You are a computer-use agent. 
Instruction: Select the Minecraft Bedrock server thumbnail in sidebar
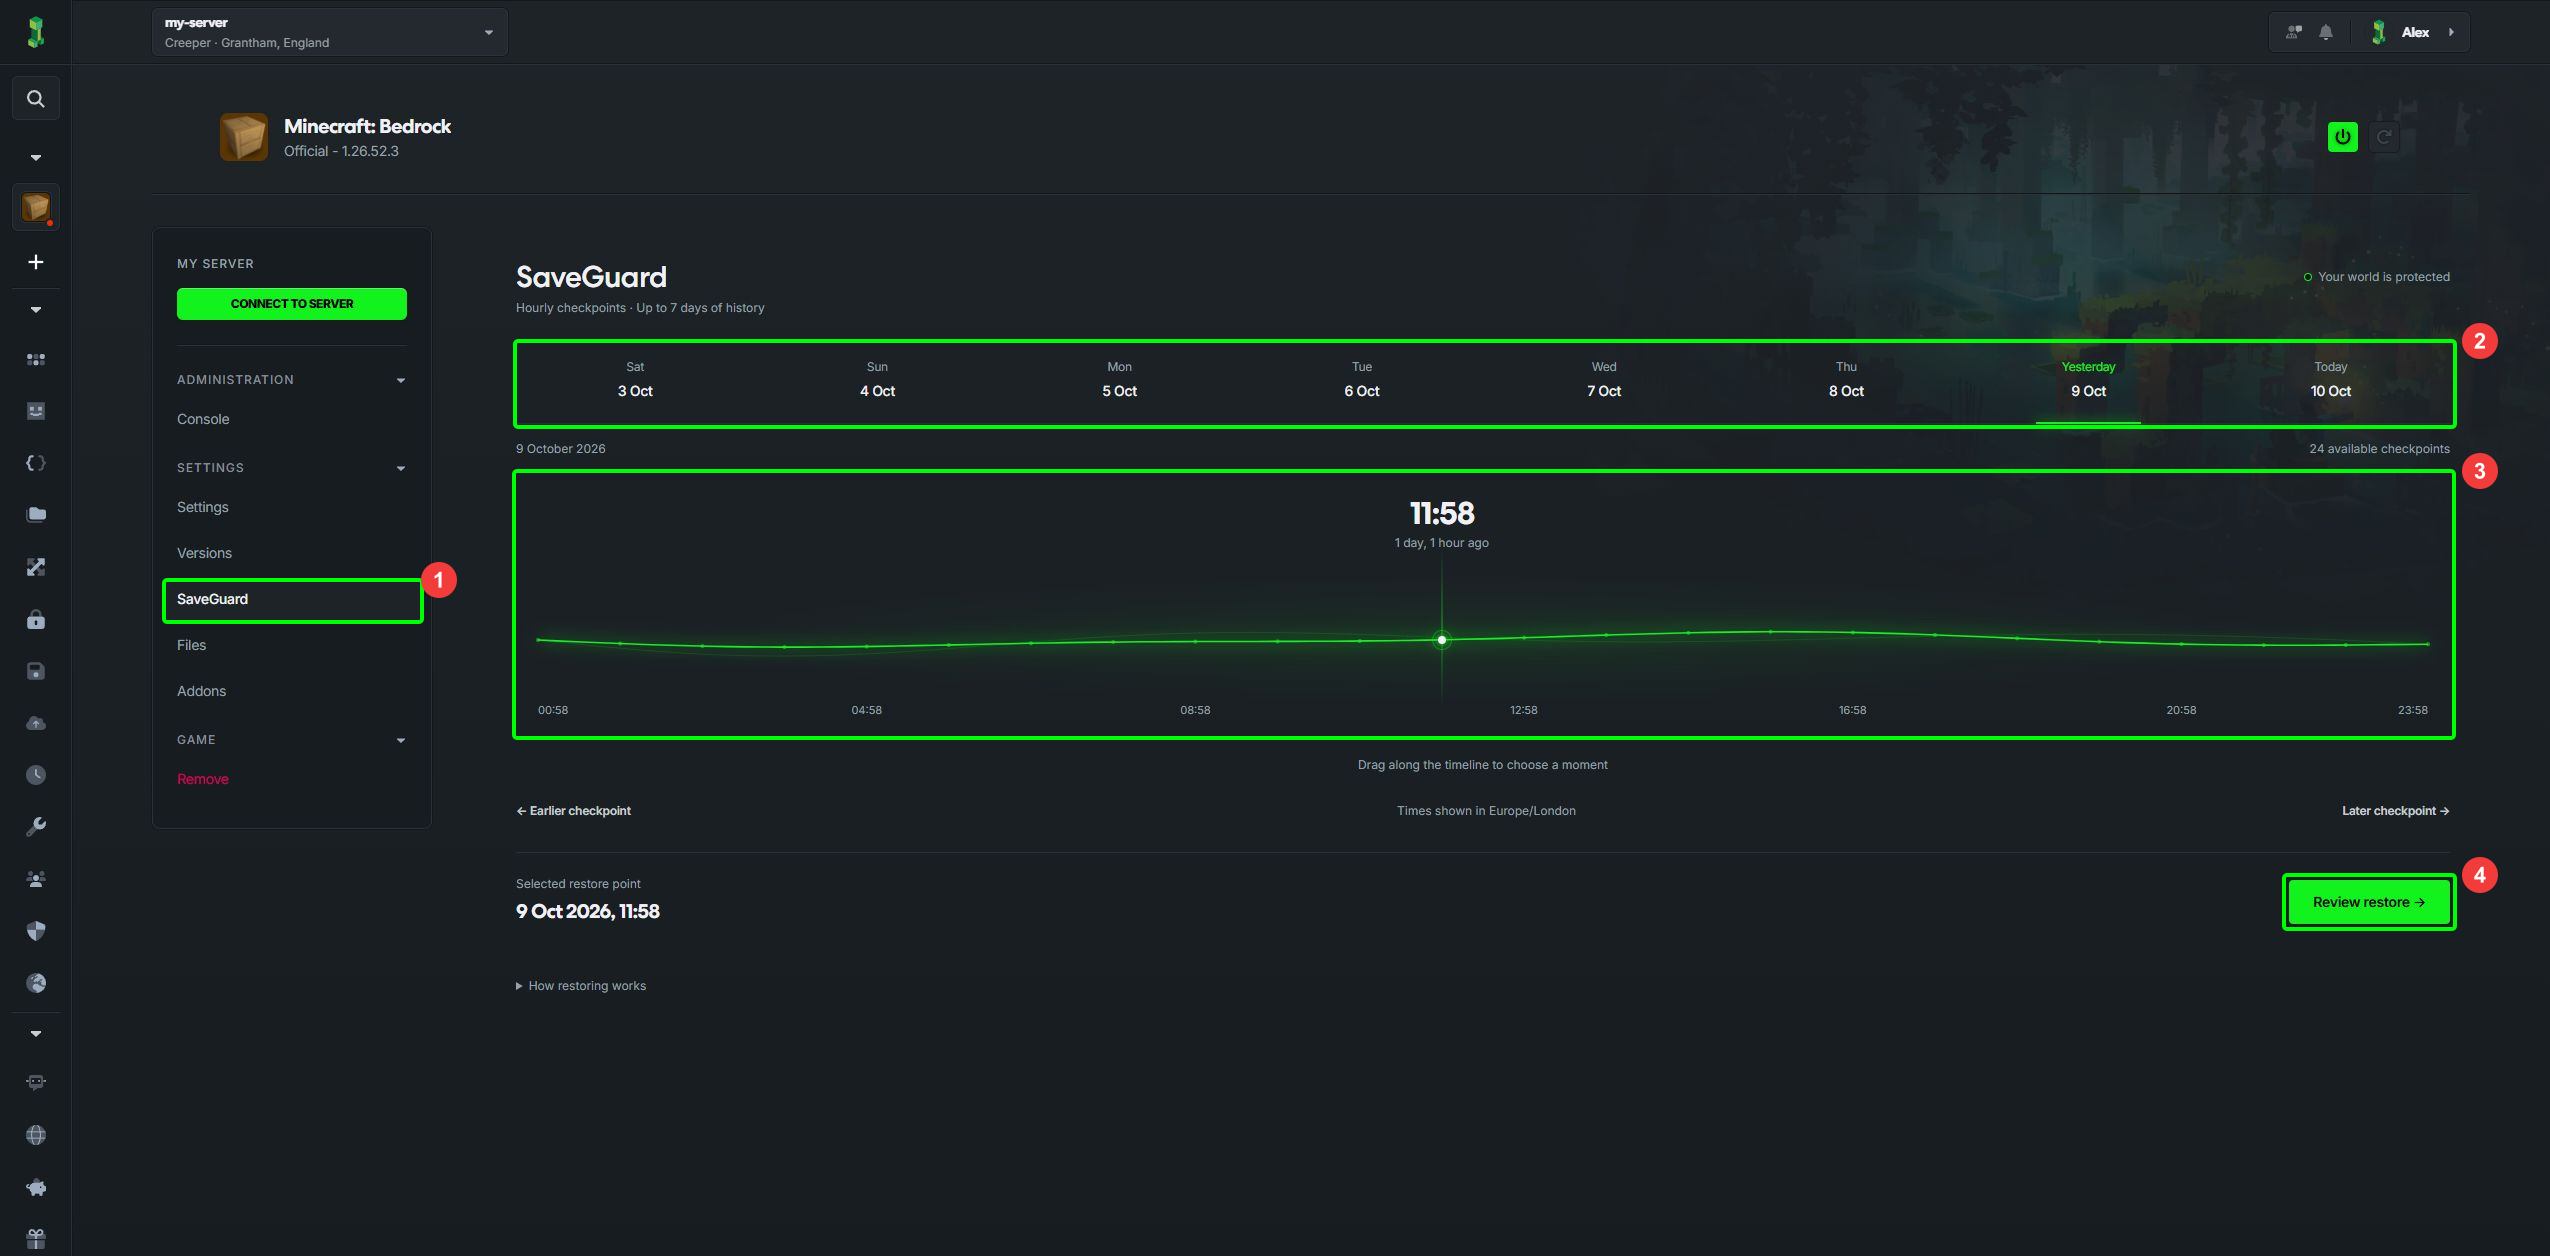tap(35, 207)
